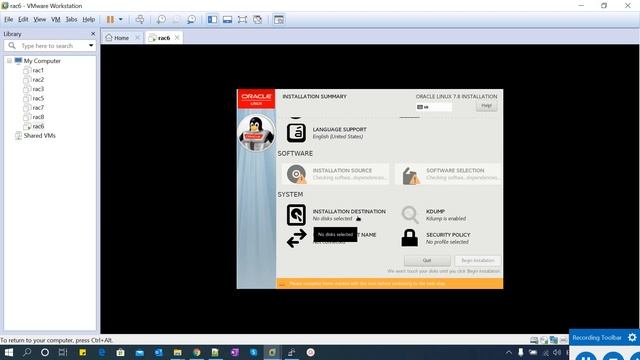The width and height of the screenshot is (640, 360).
Task: Collapse the My Computer tree node
Action: pyautogui.click(x=9, y=61)
